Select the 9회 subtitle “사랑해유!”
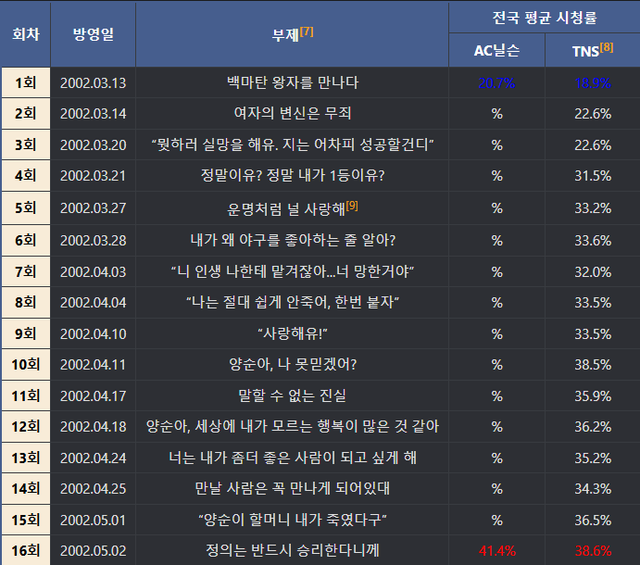 (x=292, y=333)
